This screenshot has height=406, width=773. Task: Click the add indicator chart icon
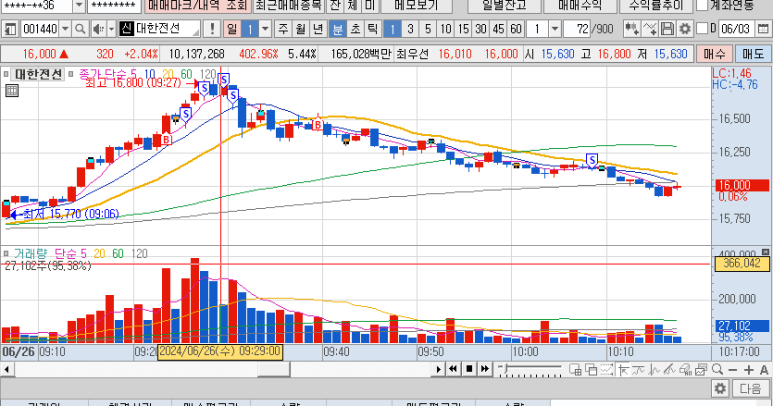point(631,29)
